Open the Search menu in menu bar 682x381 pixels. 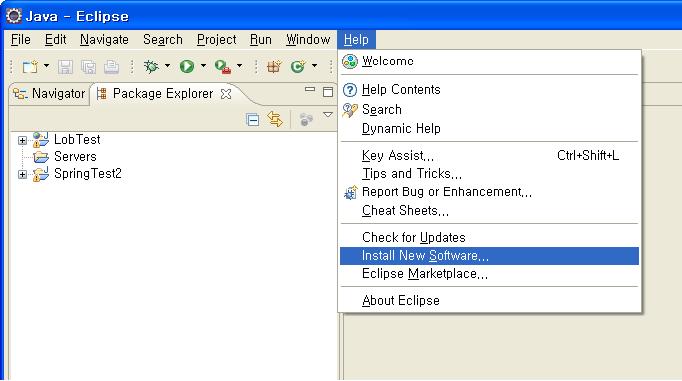point(163,40)
